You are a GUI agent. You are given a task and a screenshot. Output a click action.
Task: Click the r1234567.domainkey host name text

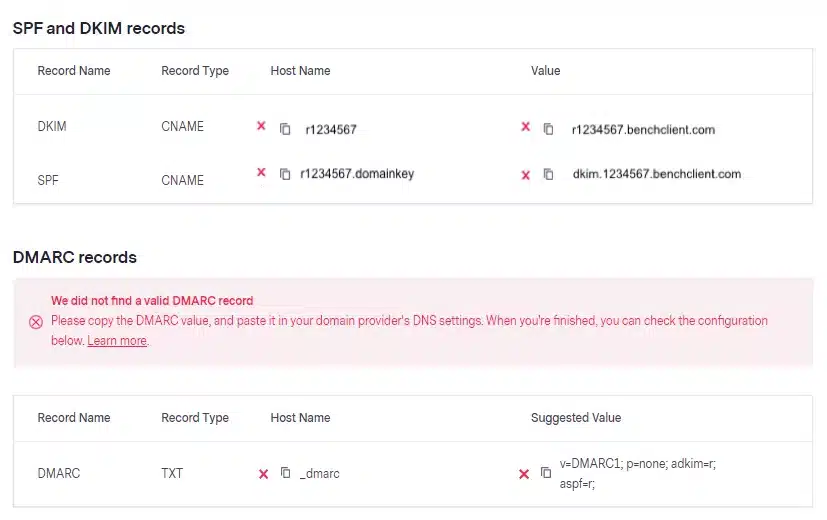[x=357, y=174]
